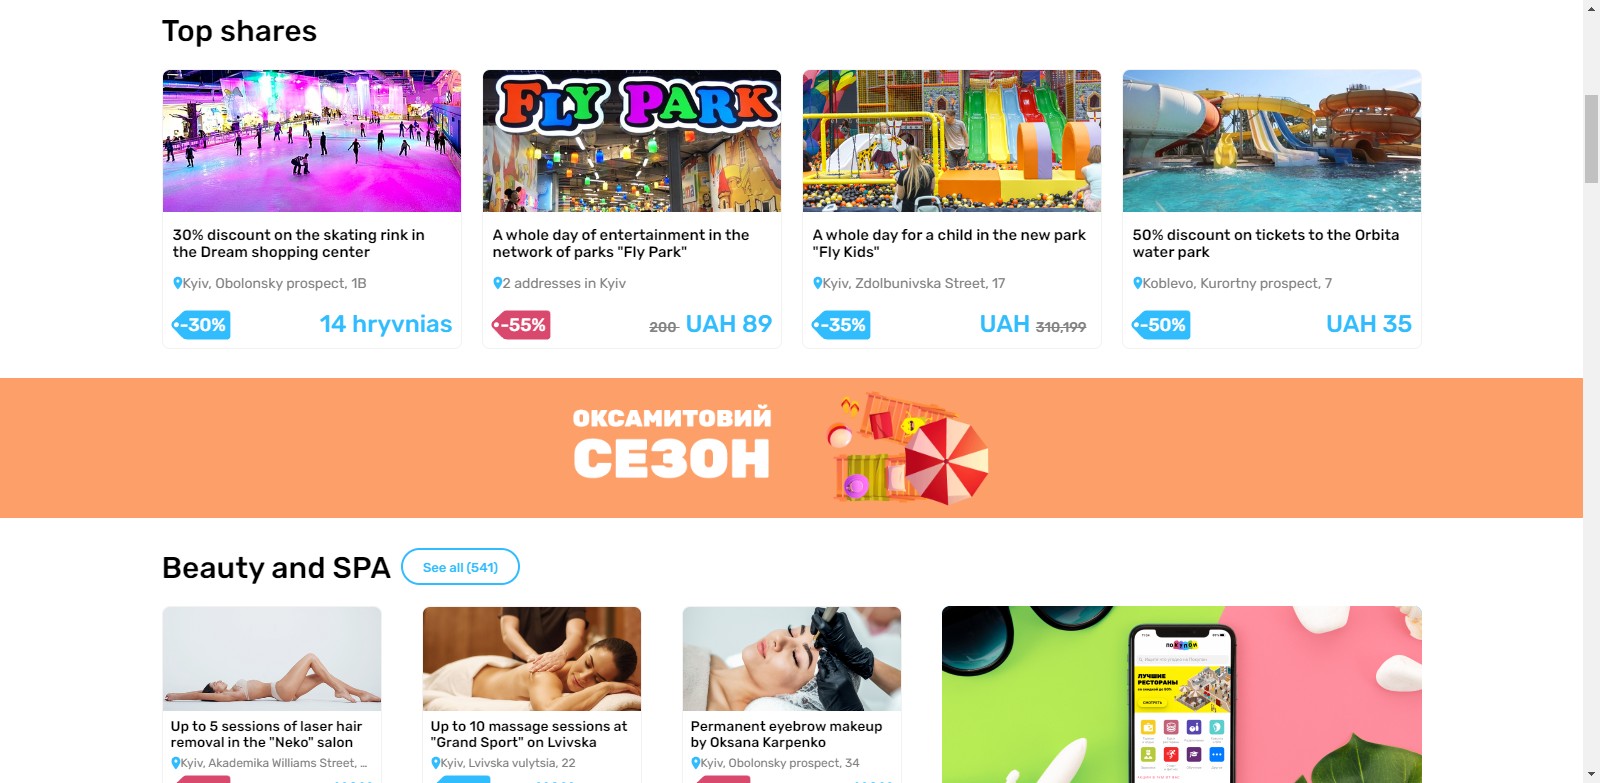This screenshot has height=783, width=1600.
Task: Open the Fly Park network entertainment offer title
Action: [x=620, y=243]
